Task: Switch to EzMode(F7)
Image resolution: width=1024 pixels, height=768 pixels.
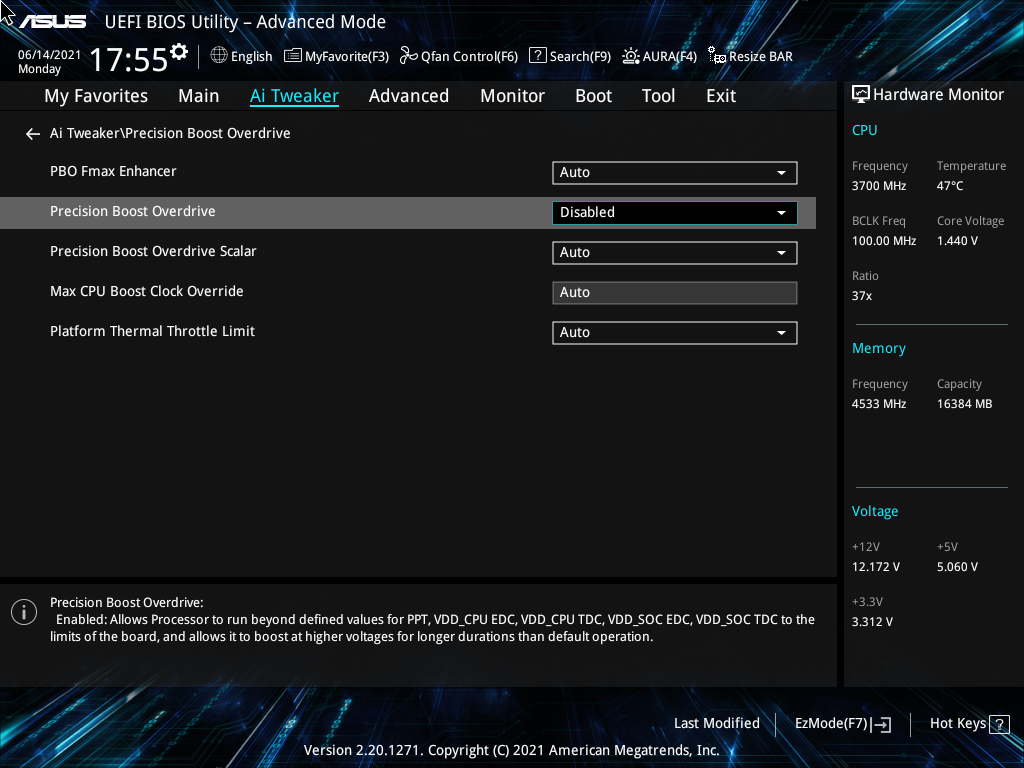Action: (x=843, y=724)
